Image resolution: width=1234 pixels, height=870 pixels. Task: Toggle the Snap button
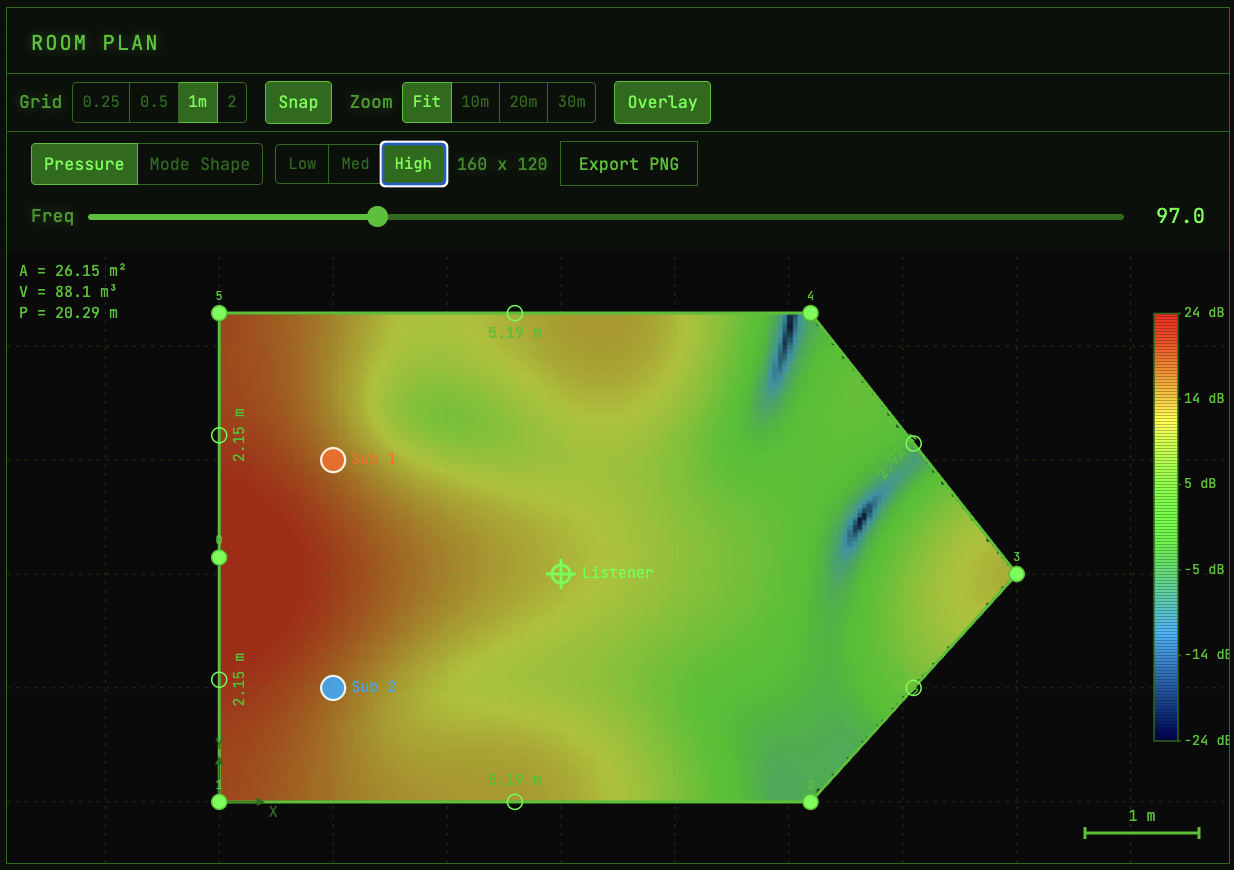(298, 103)
